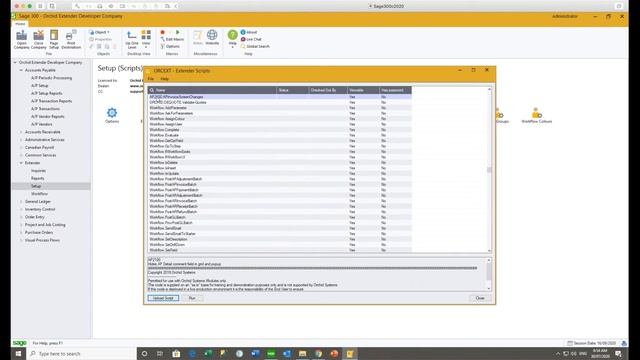Click the Status column header
Viewport: 640px width, 360px height.
coord(293,90)
